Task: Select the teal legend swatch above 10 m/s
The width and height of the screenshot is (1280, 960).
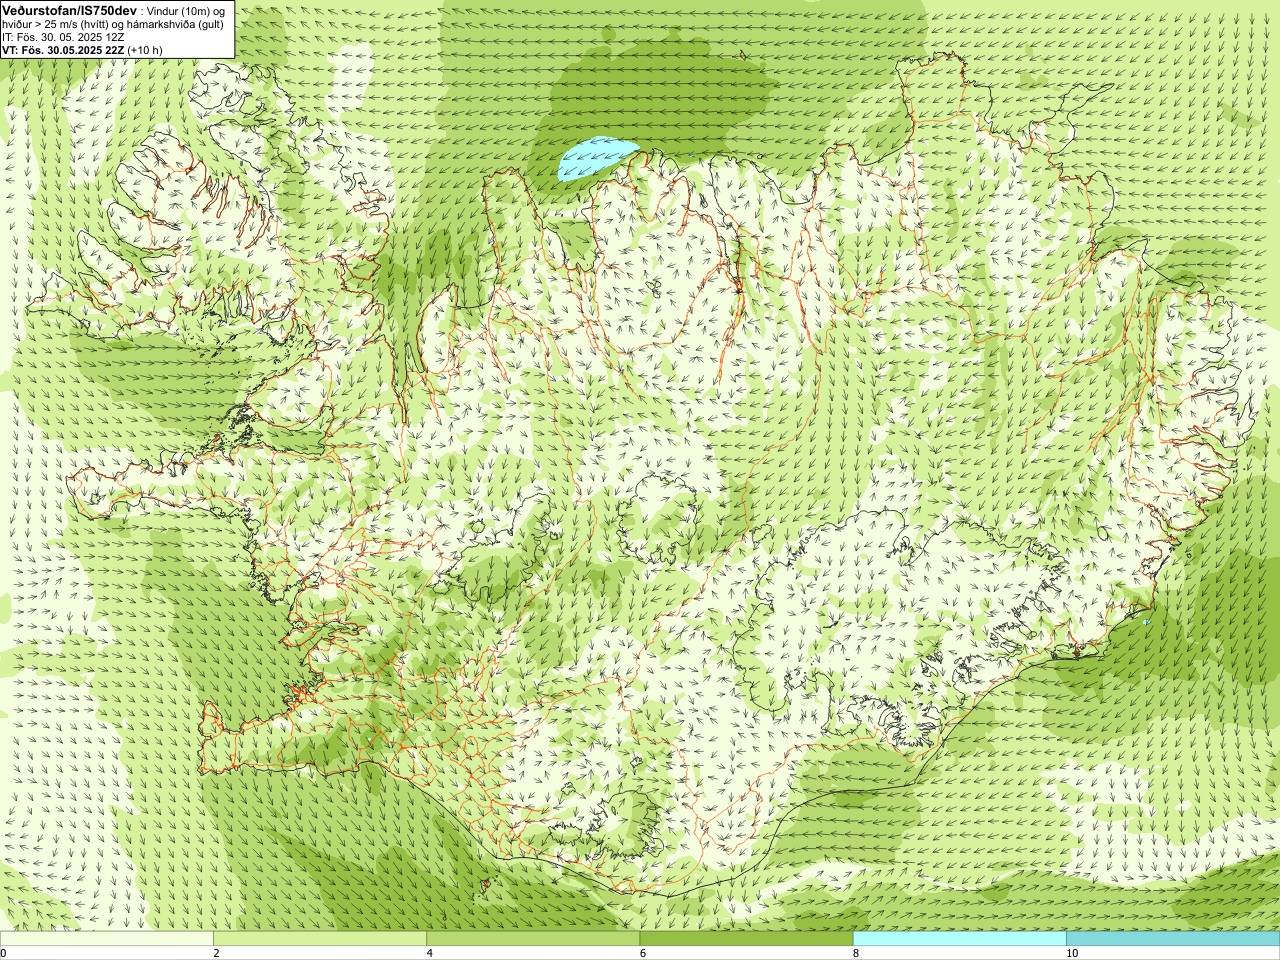Action: pos(1173,939)
